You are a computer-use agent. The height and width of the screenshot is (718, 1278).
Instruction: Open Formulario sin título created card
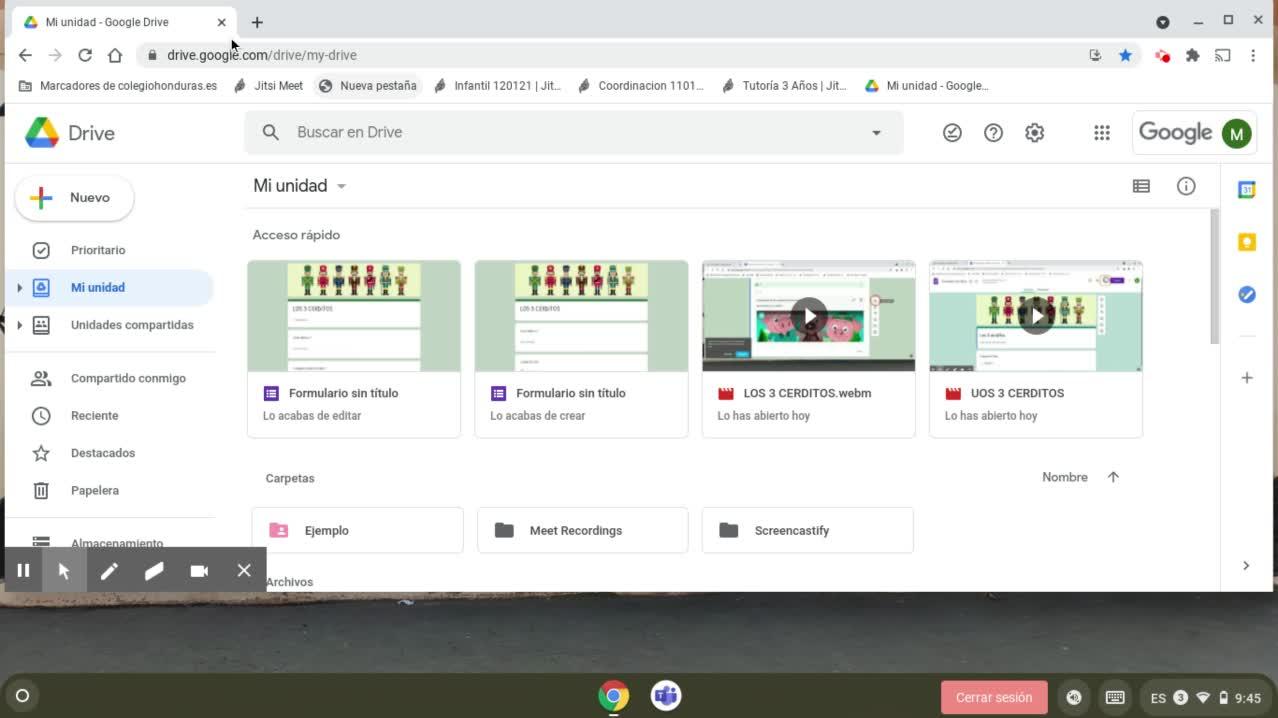coord(581,349)
